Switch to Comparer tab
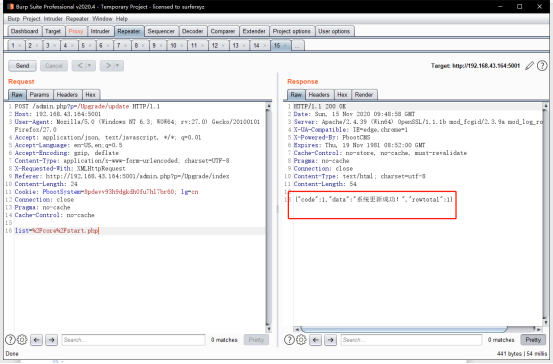The image size is (553, 364). click(x=223, y=31)
